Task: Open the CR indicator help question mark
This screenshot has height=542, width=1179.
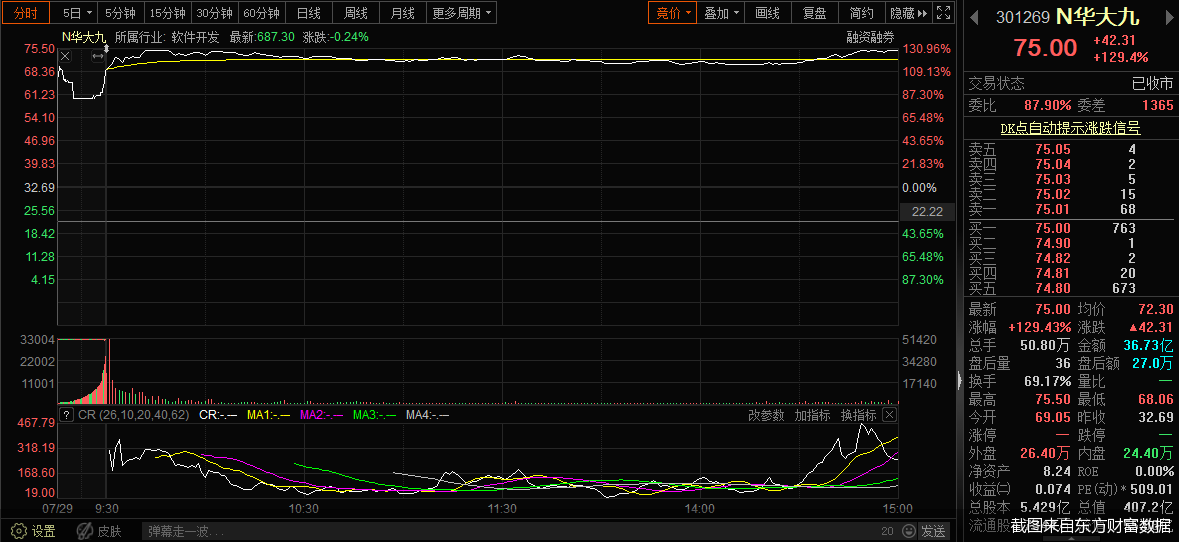Action: [66, 415]
